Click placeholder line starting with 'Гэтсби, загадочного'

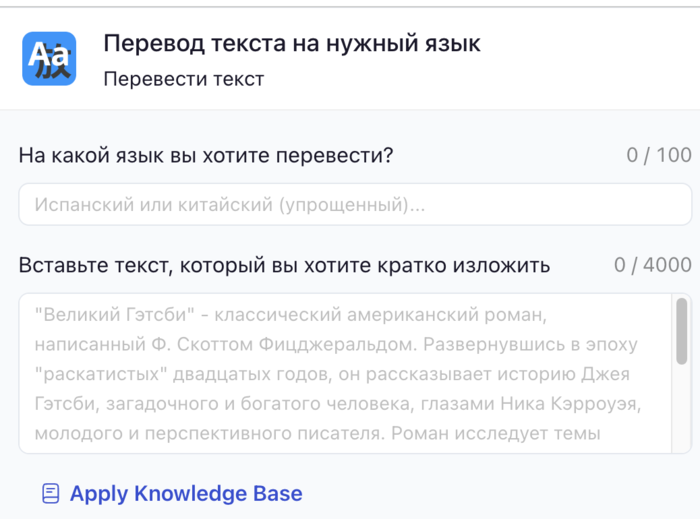(337, 404)
